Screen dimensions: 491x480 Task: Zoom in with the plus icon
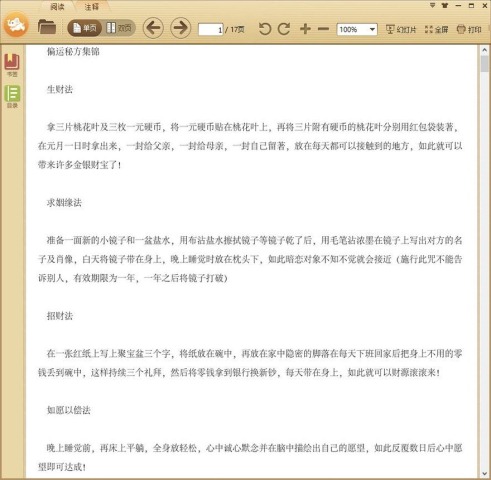pos(305,29)
